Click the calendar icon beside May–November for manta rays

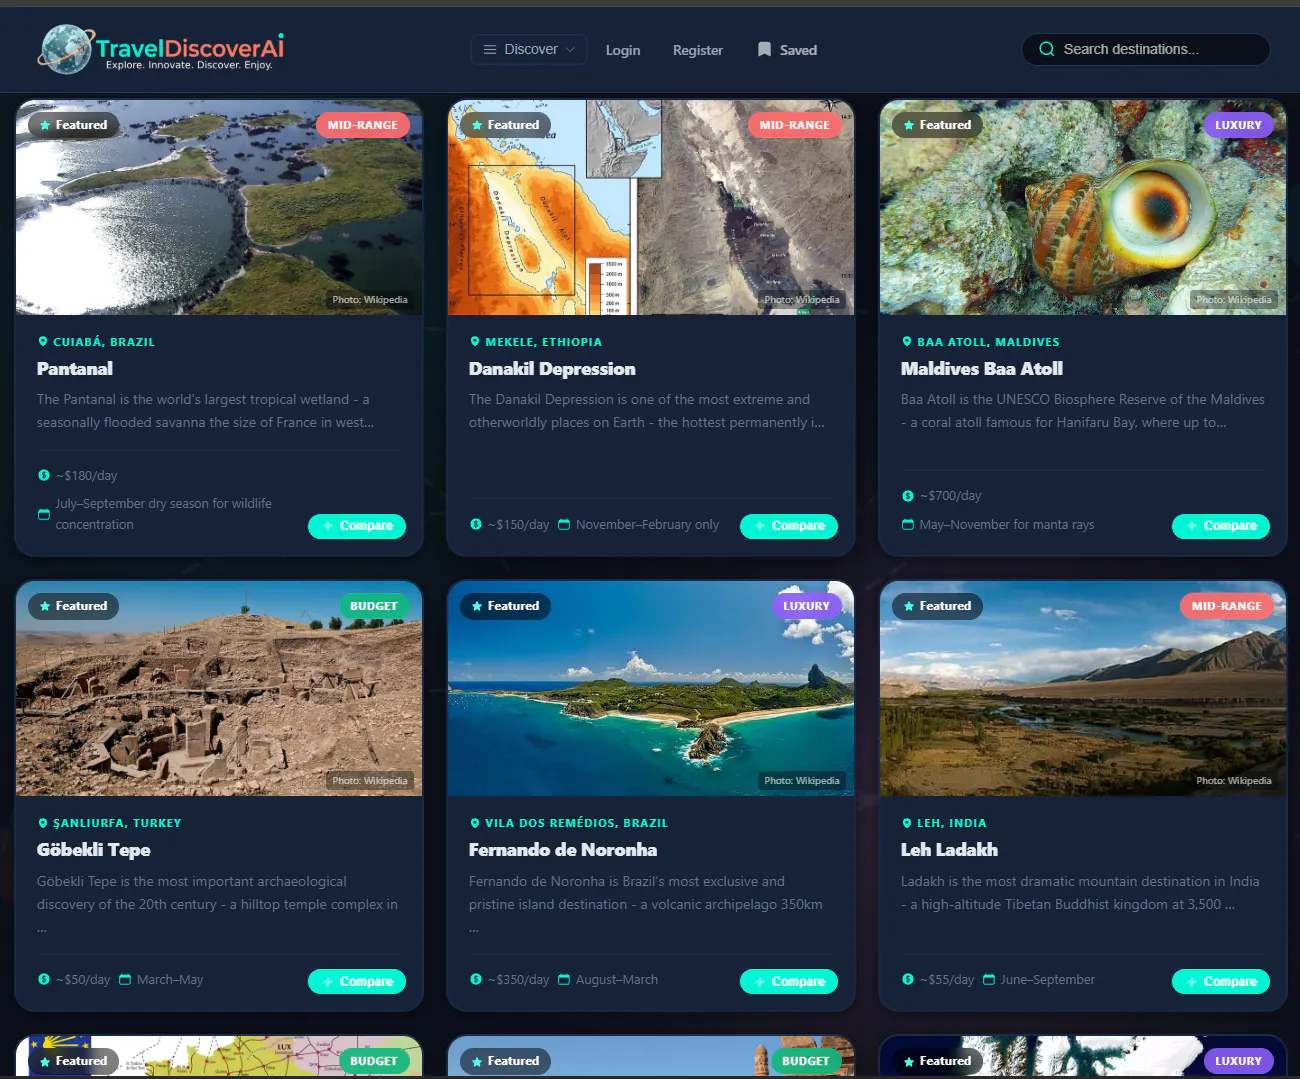[x=908, y=524]
